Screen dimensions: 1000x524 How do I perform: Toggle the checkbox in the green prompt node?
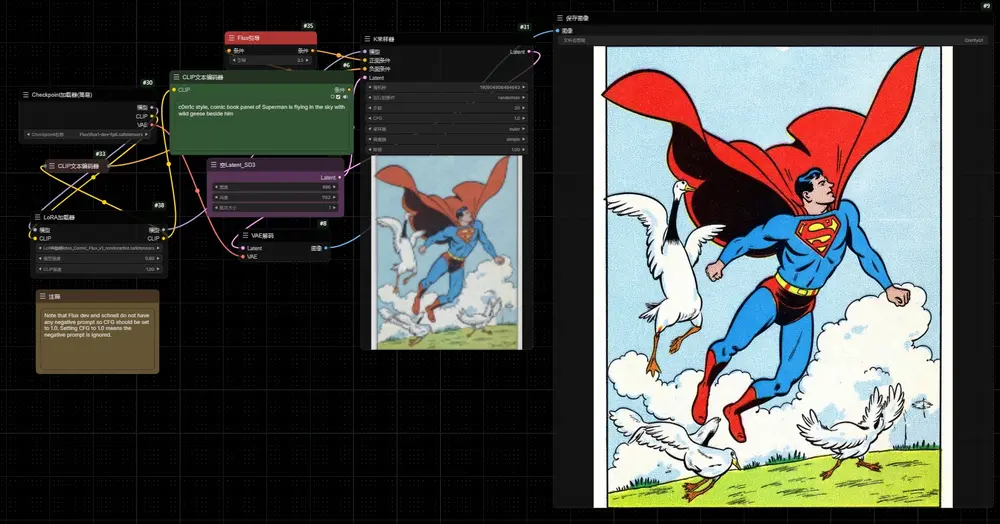point(339,97)
